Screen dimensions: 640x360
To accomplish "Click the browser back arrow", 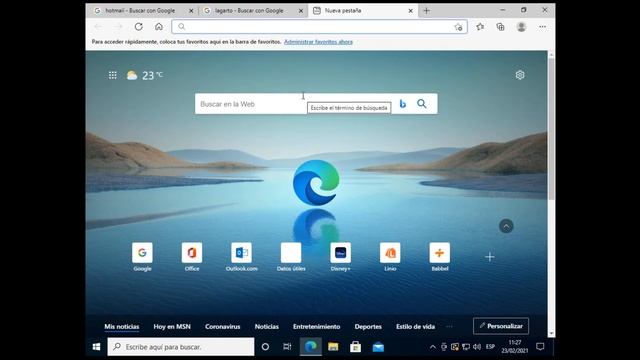I will point(98,27).
